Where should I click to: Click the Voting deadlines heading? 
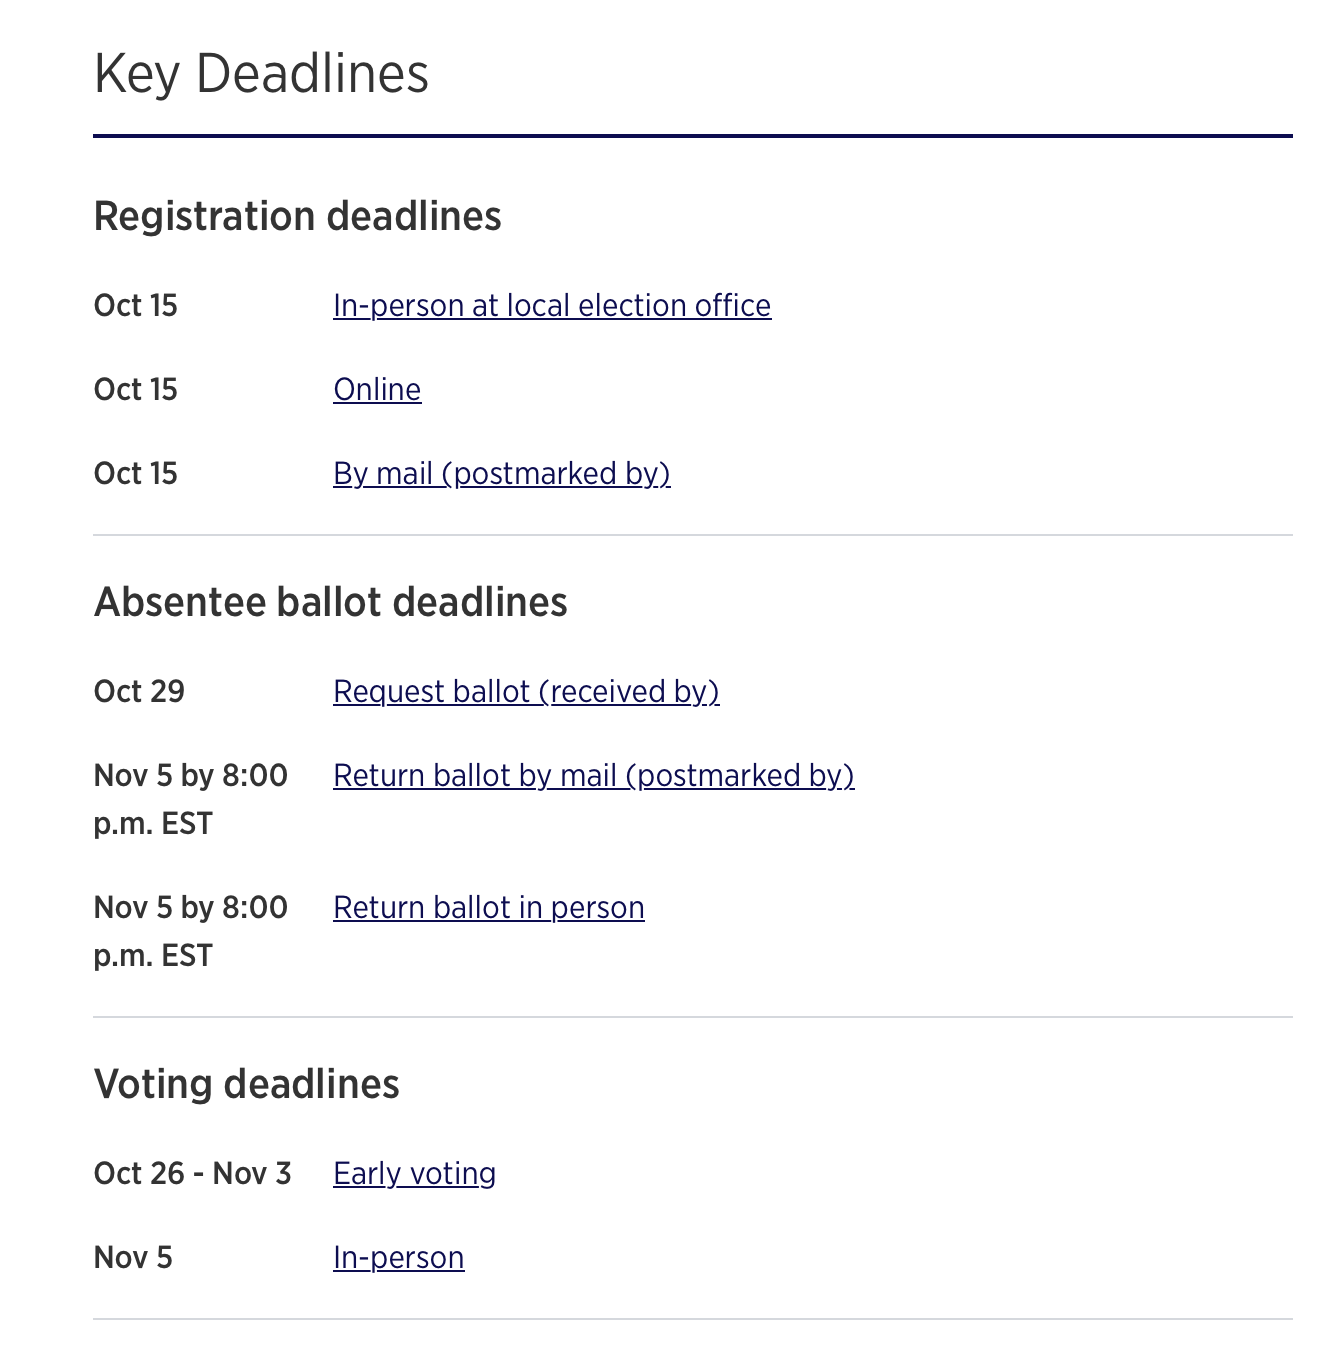pos(246,1085)
